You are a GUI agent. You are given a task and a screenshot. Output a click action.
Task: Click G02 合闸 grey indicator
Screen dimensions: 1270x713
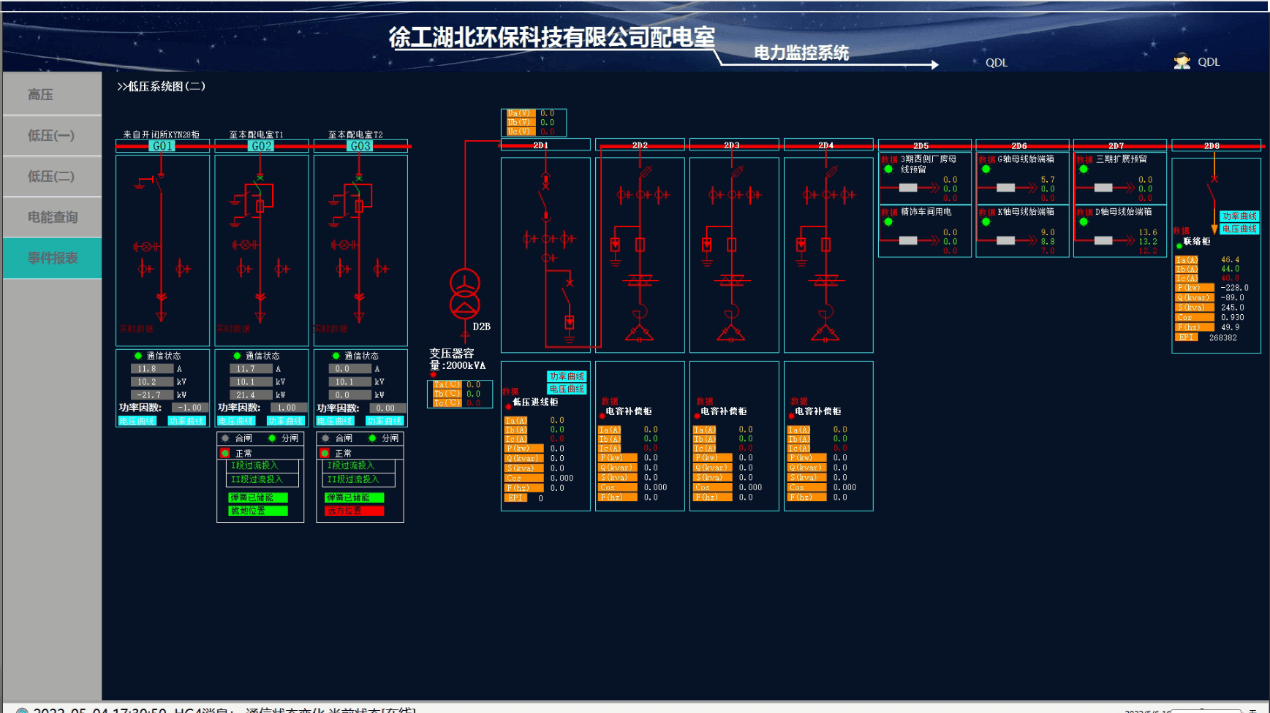click(x=225, y=438)
